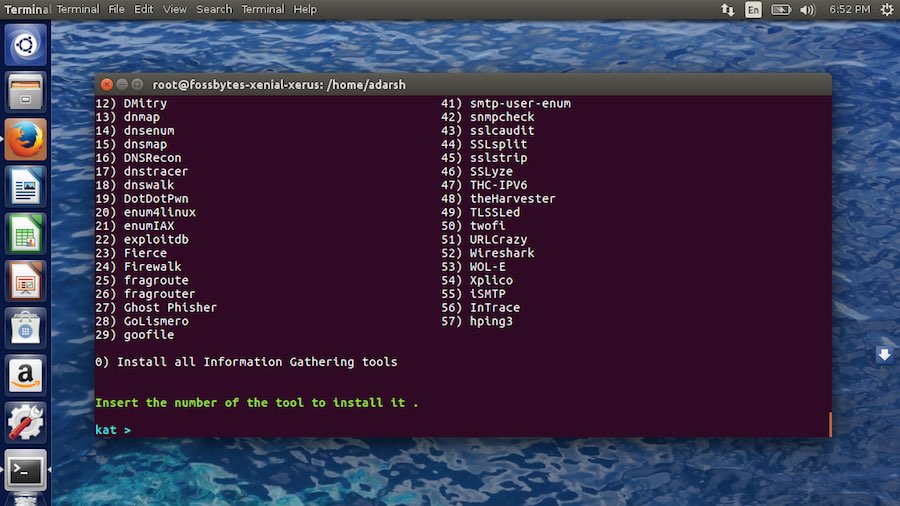Screen dimensions: 900x506
Task: Open the Edit menu
Action: click(x=144, y=9)
